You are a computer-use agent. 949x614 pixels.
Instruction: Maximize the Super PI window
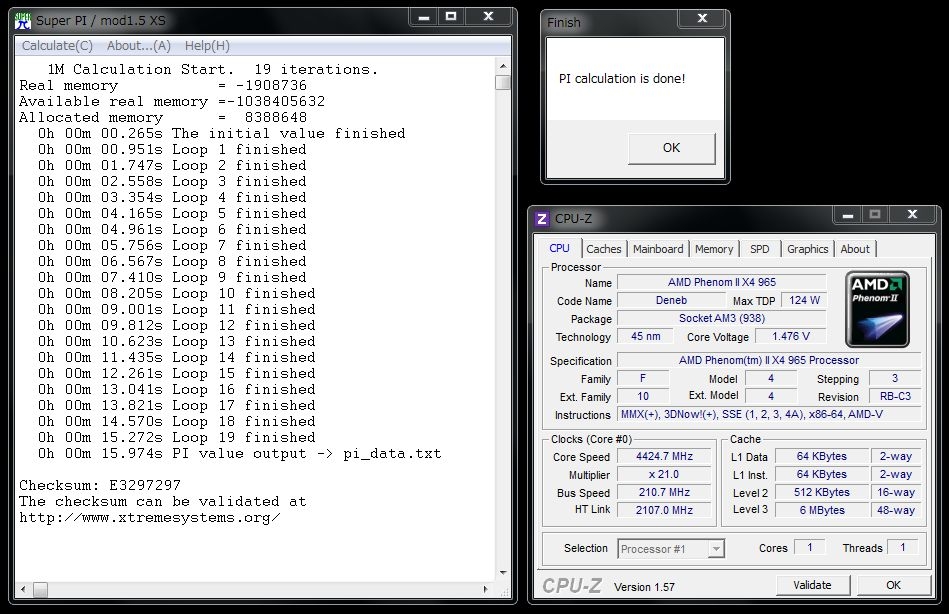(451, 17)
